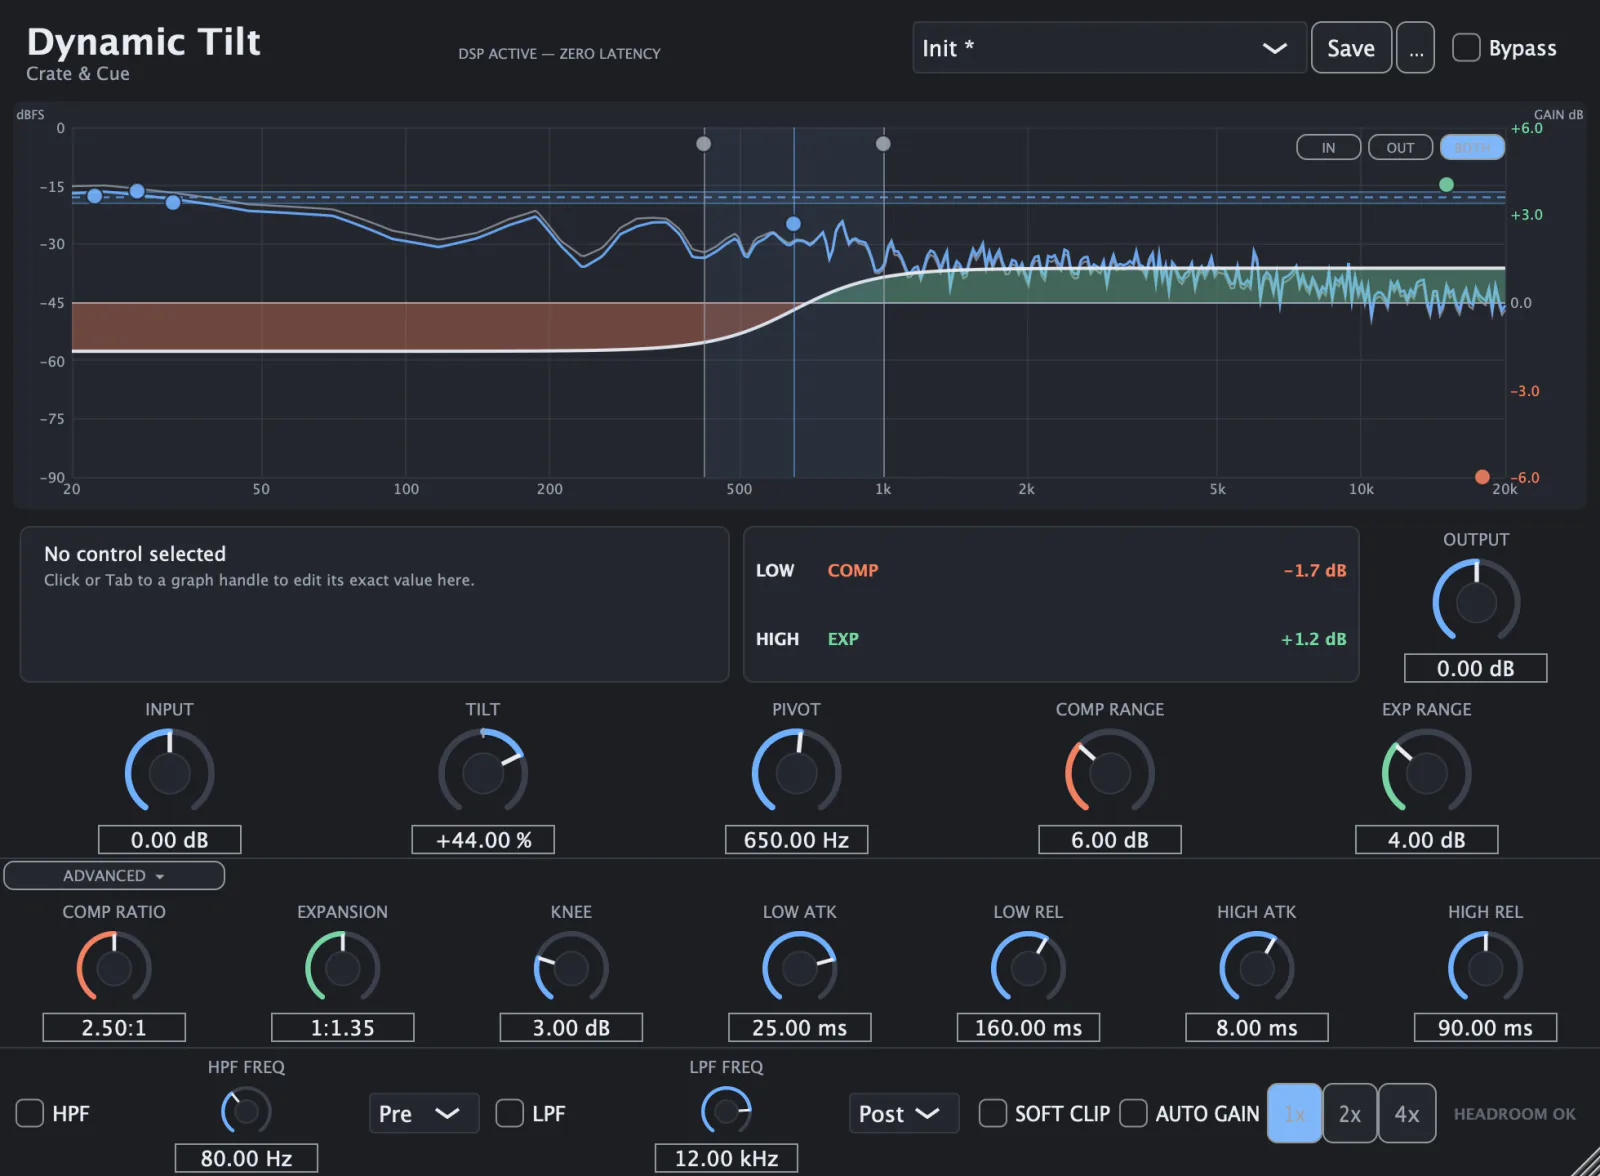Switch graph view to BOTH

[x=1472, y=147]
